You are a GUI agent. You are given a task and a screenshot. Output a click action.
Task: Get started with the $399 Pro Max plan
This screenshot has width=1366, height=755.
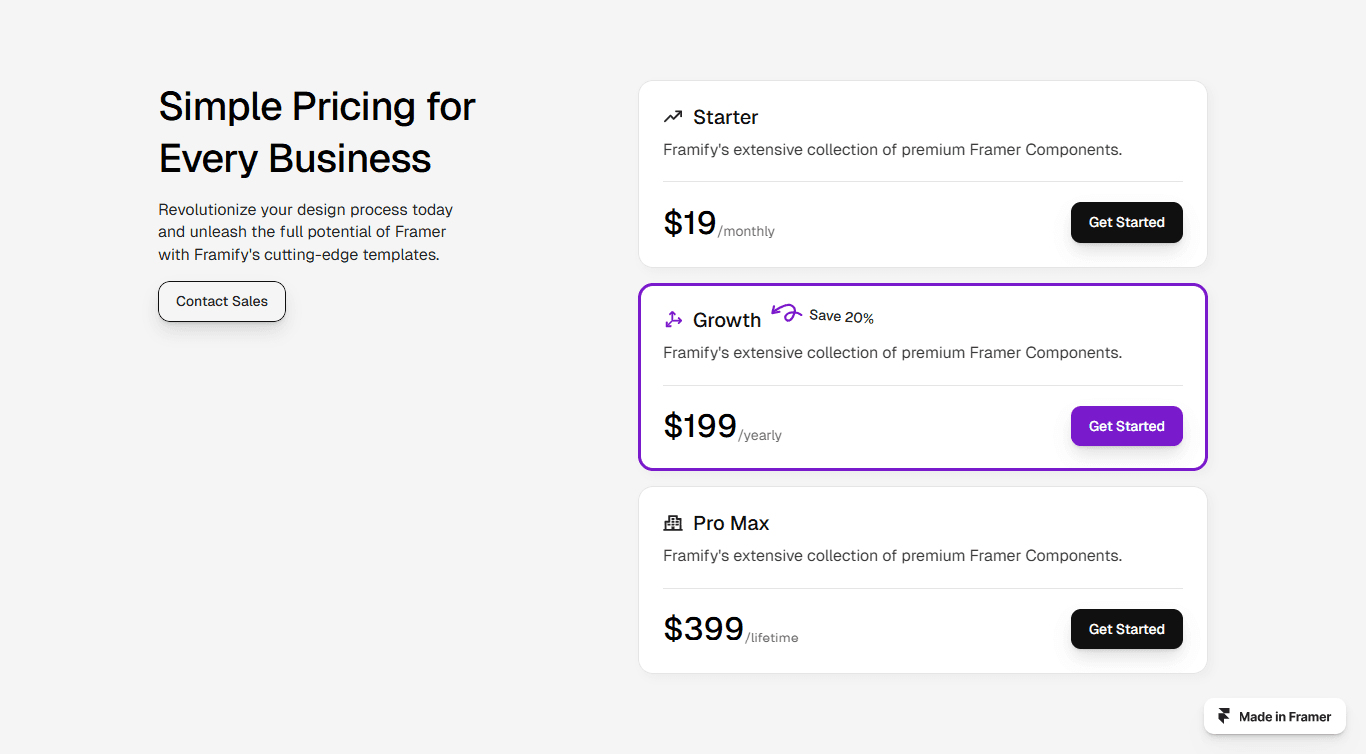point(1126,629)
